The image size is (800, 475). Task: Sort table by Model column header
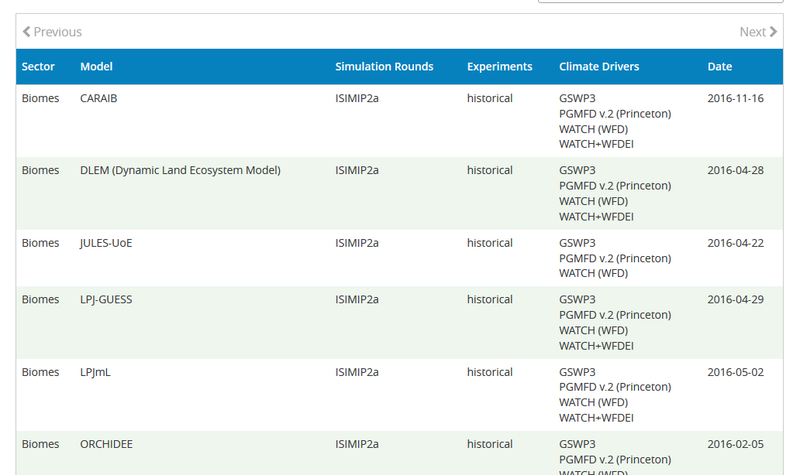[x=96, y=66]
